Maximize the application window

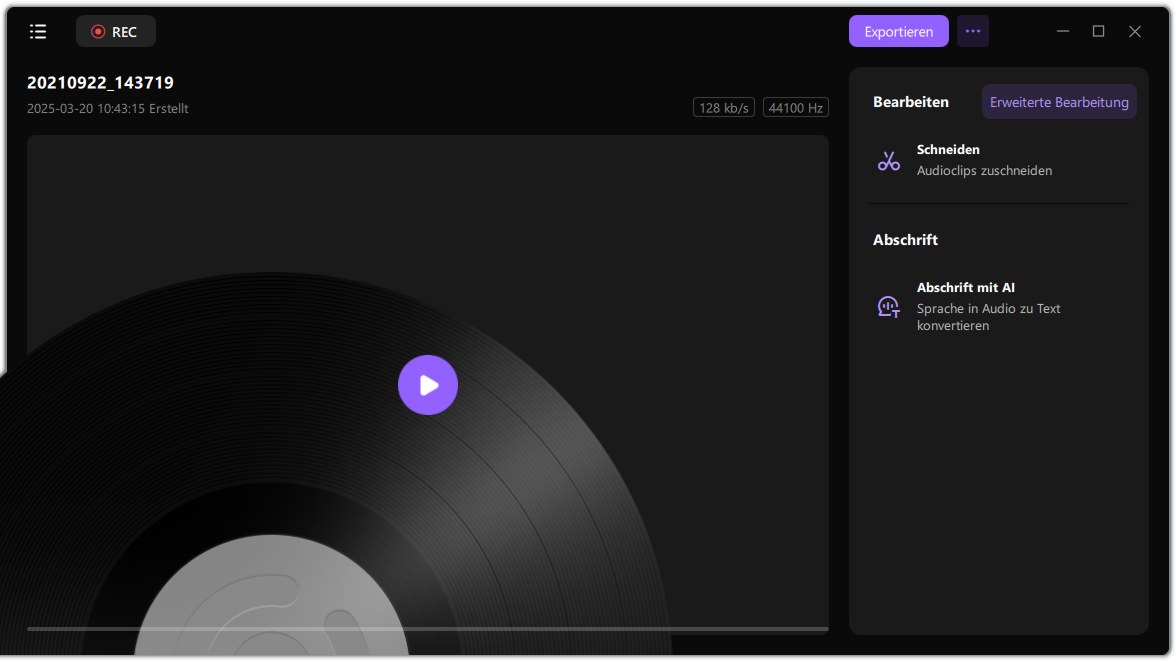[x=1098, y=32]
